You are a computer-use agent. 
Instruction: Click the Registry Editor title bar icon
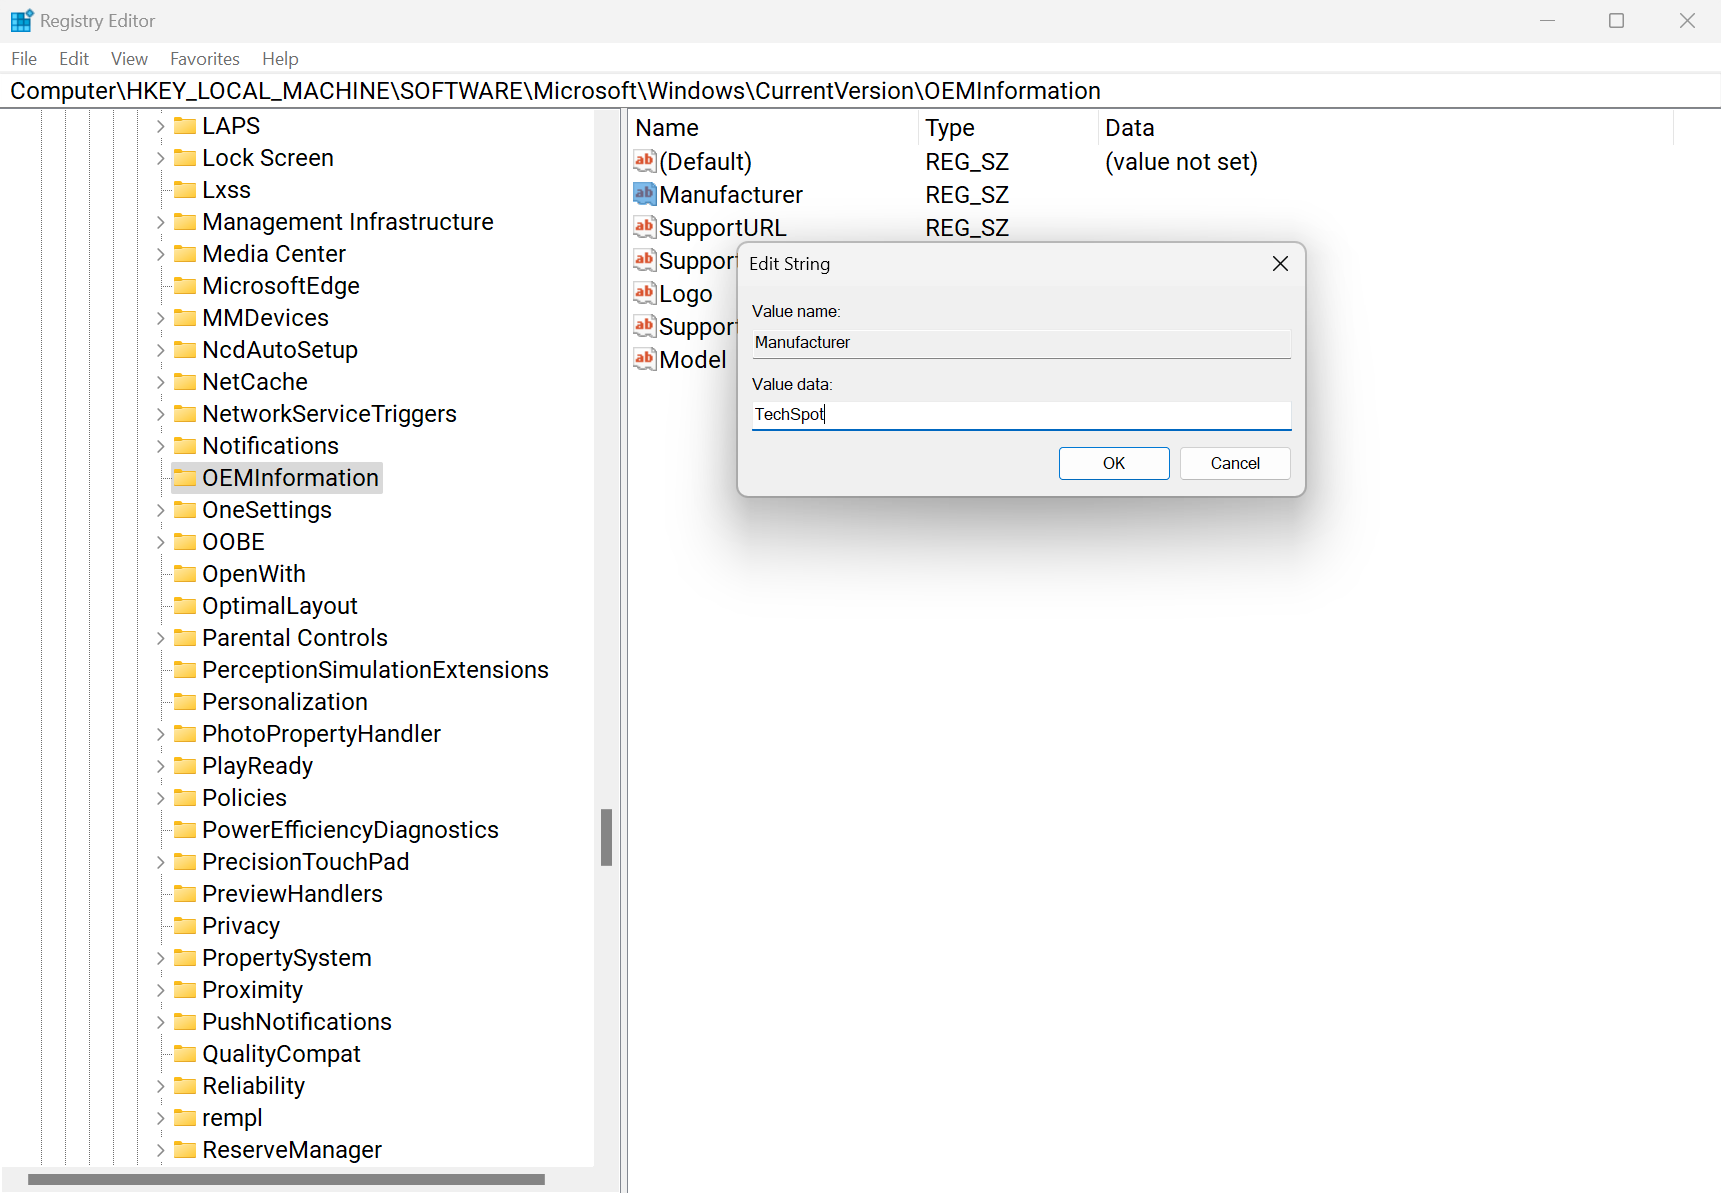[x=21, y=20]
